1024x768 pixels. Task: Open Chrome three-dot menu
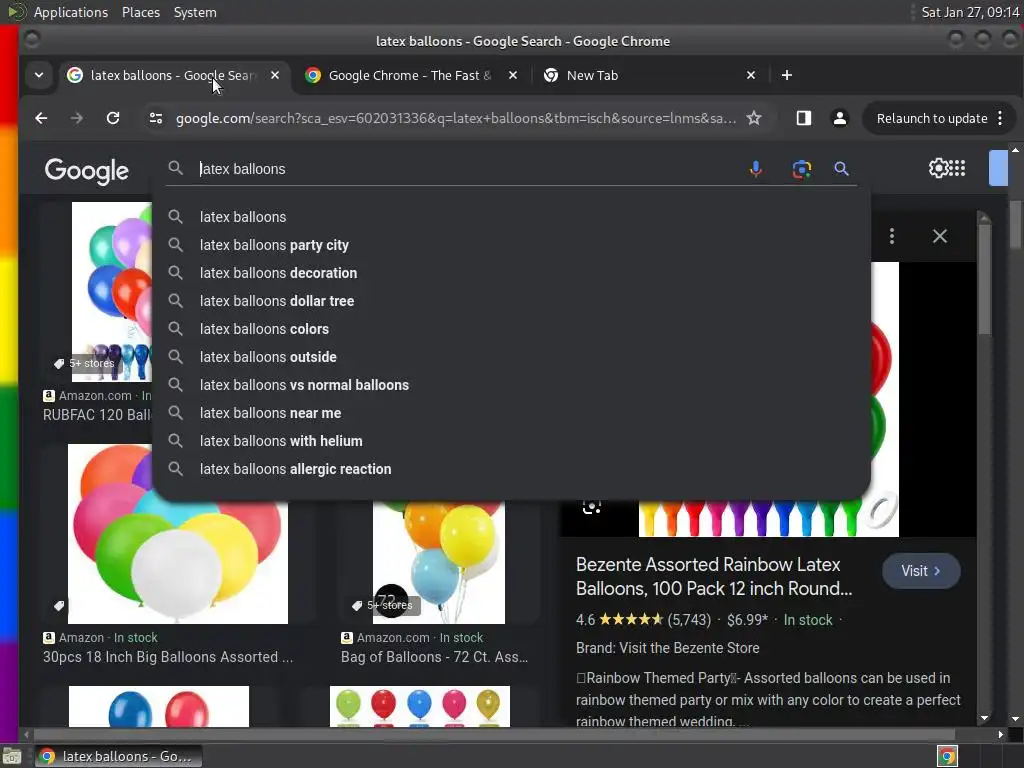pyautogui.click(x=1000, y=118)
